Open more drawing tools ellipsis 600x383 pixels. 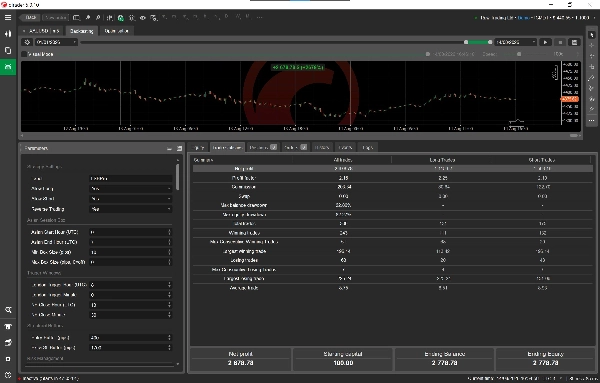(x=592, y=121)
